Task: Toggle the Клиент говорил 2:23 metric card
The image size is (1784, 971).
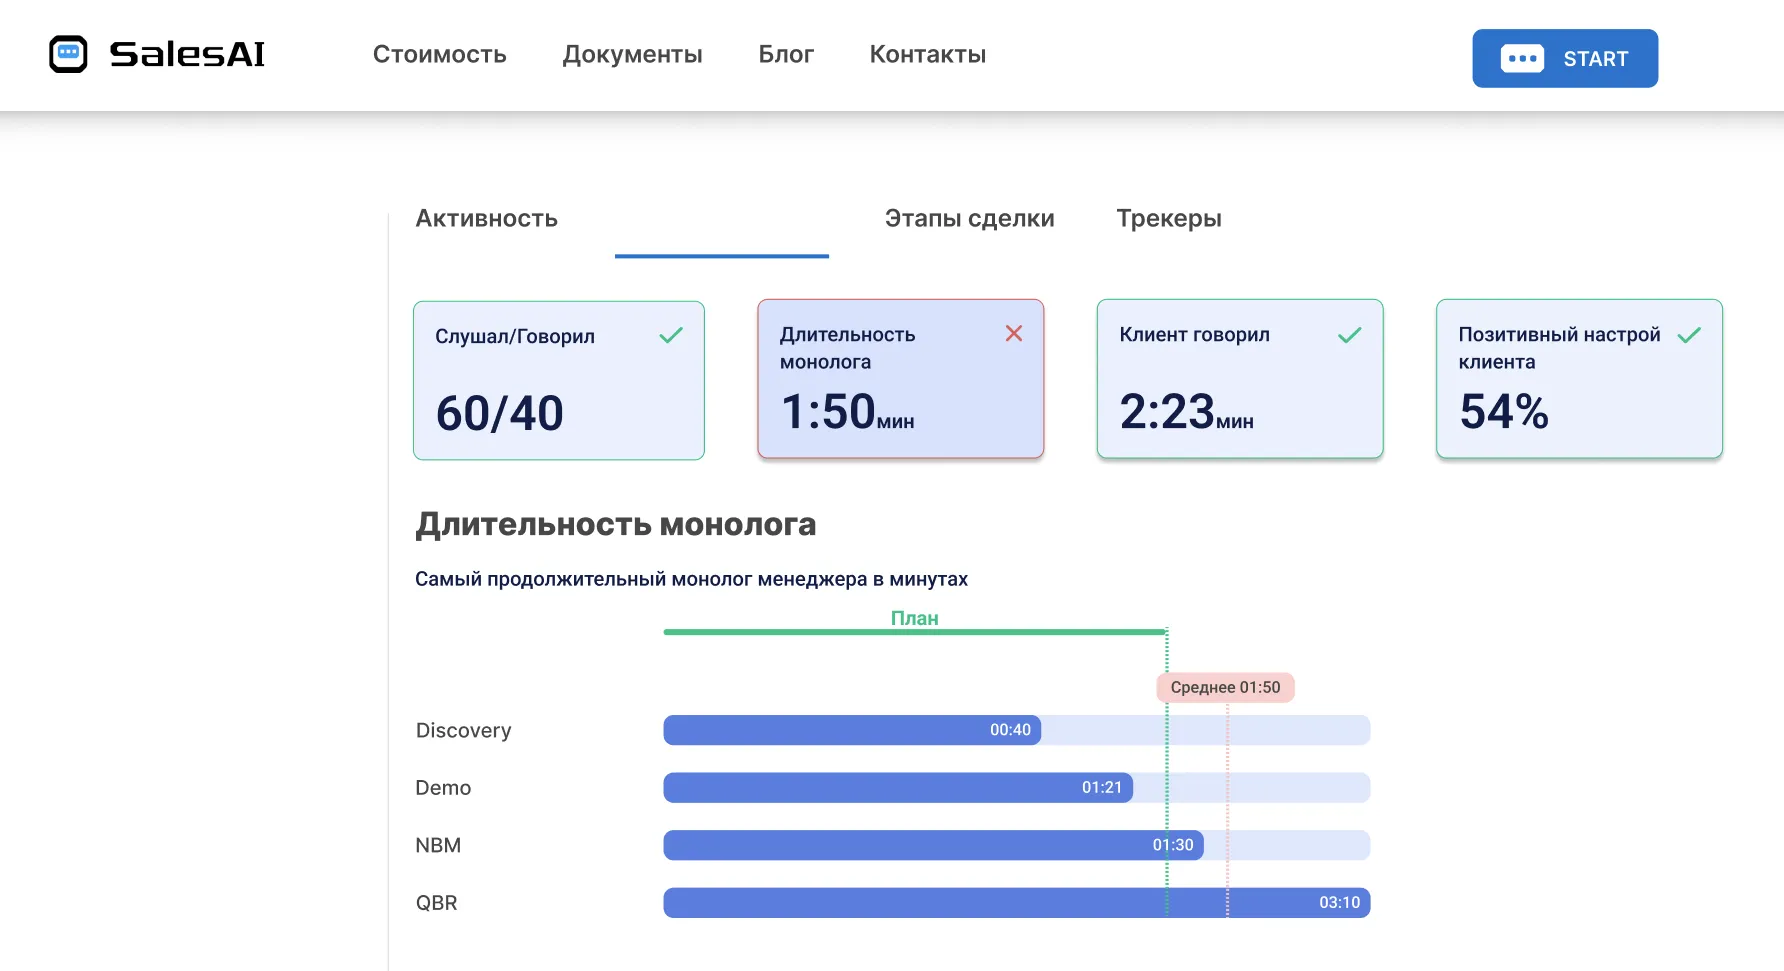Action: click(x=1239, y=380)
